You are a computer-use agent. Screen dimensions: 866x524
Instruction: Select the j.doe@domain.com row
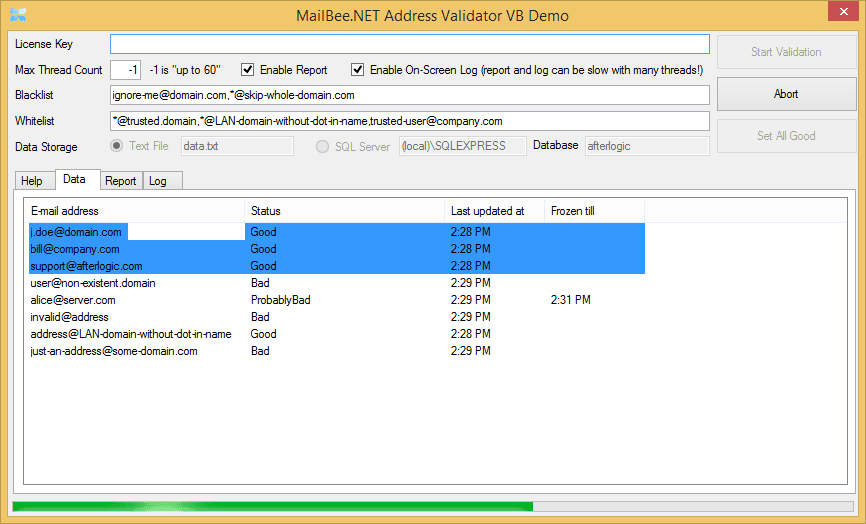click(x=337, y=232)
